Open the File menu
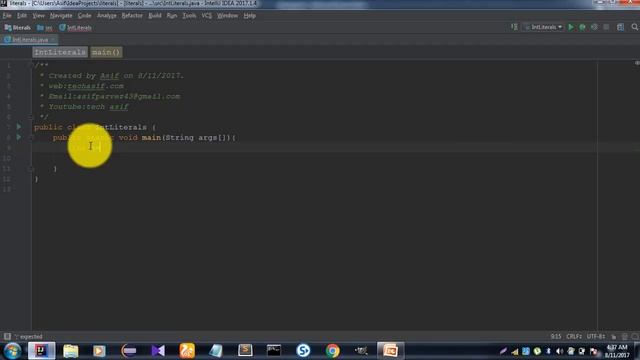 (7, 16)
